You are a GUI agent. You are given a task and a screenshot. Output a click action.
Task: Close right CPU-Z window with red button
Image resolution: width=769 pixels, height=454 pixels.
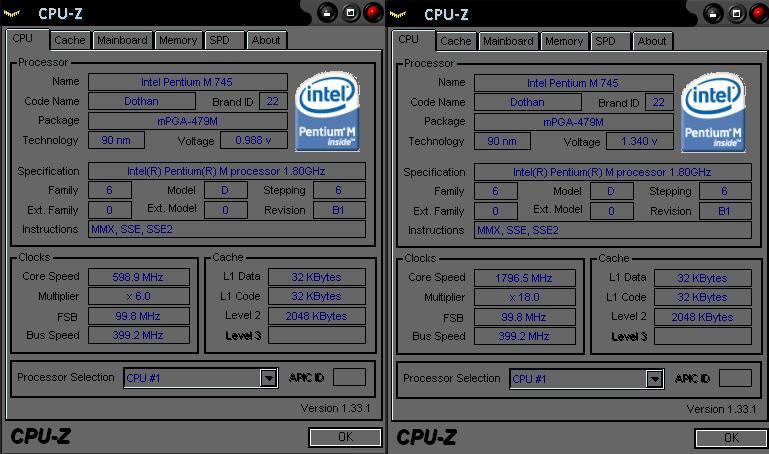pyautogui.click(x=759, y=14)
